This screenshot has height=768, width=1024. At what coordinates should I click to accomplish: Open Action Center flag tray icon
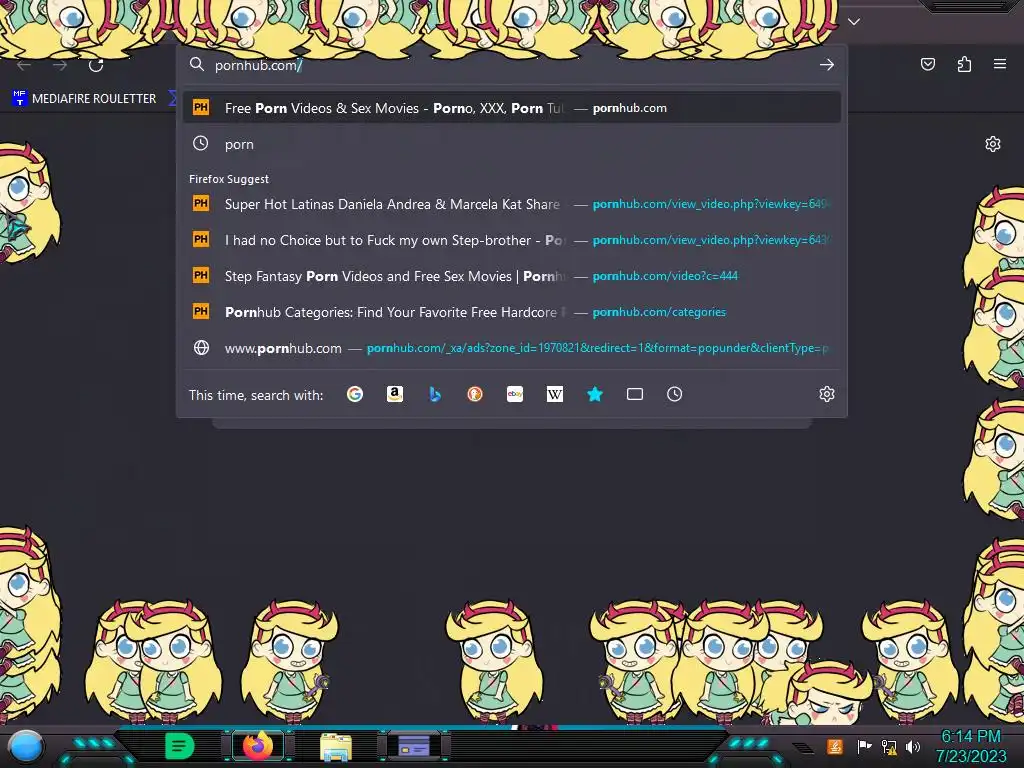click(864, 746)
